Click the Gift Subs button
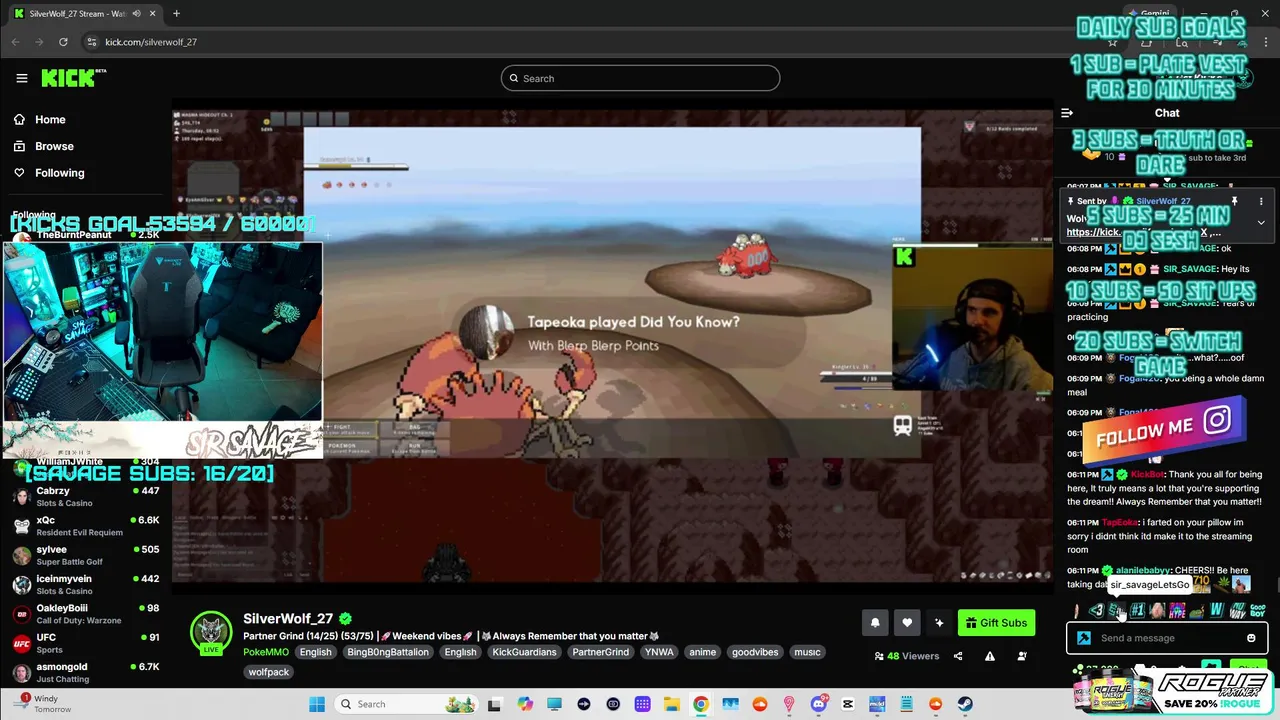This screenshot has height=720, width=1280. pos(997,622)
